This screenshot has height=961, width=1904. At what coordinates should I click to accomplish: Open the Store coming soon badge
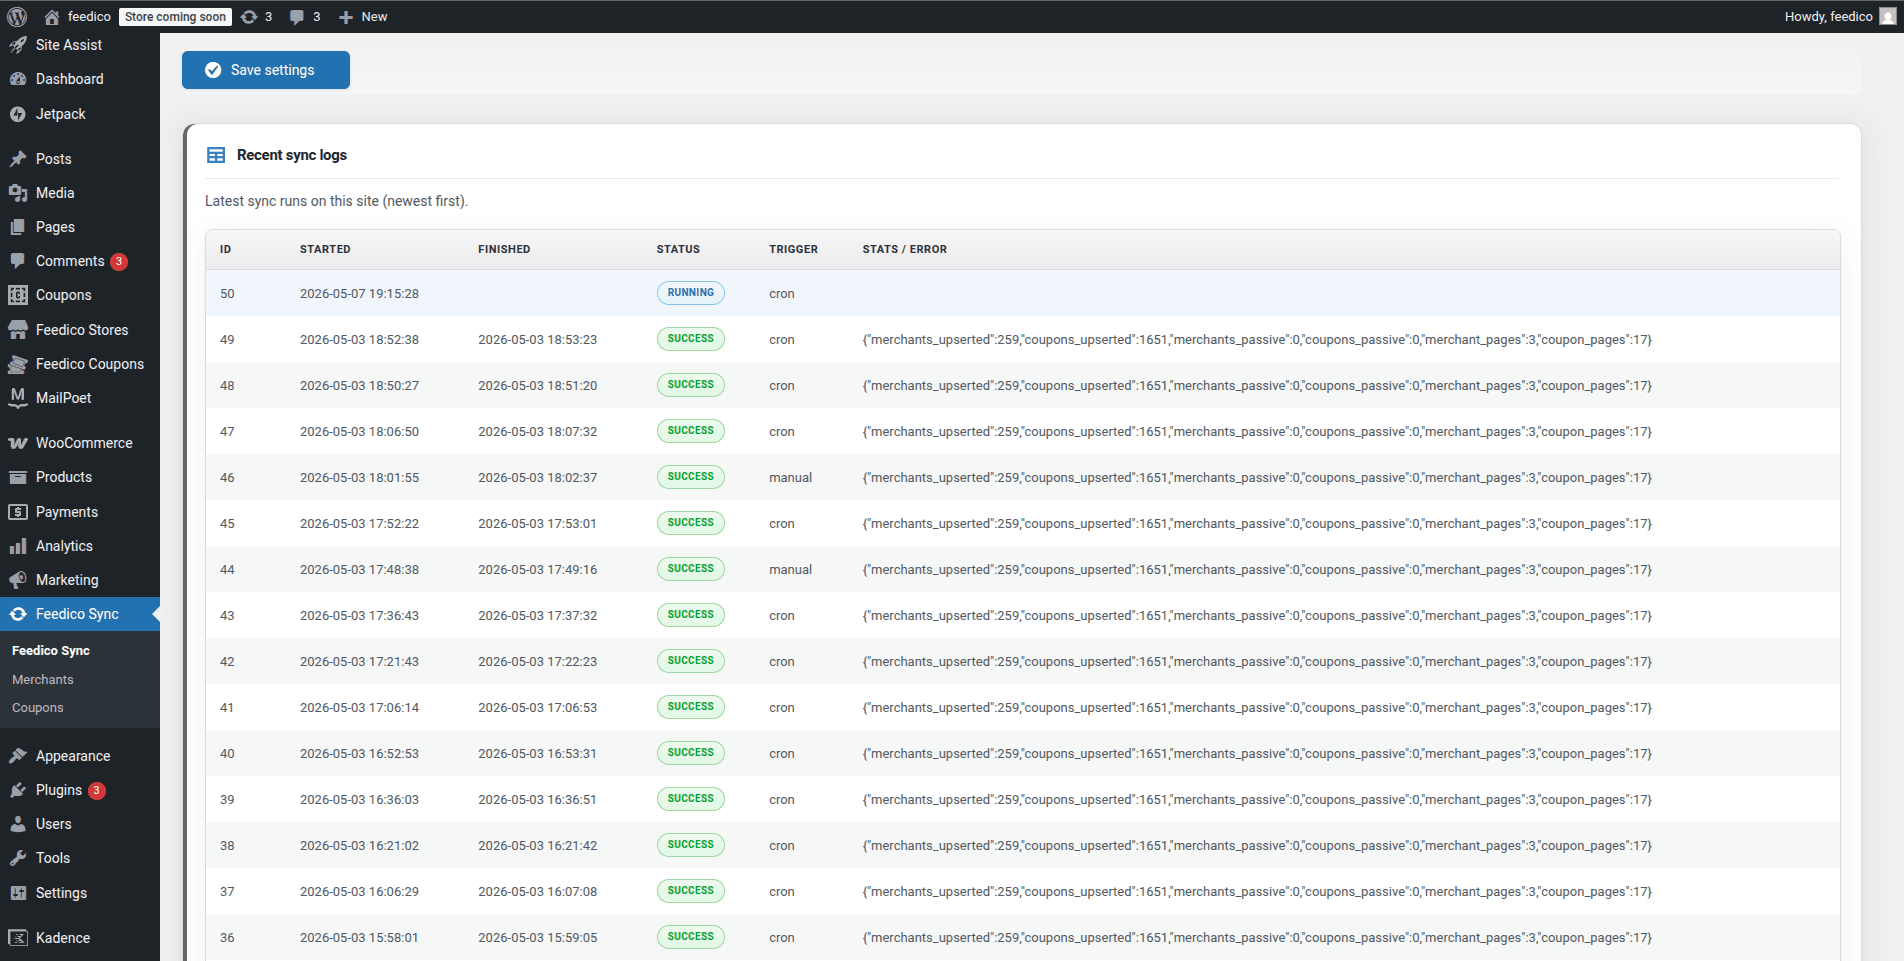(x=175, y=17)
